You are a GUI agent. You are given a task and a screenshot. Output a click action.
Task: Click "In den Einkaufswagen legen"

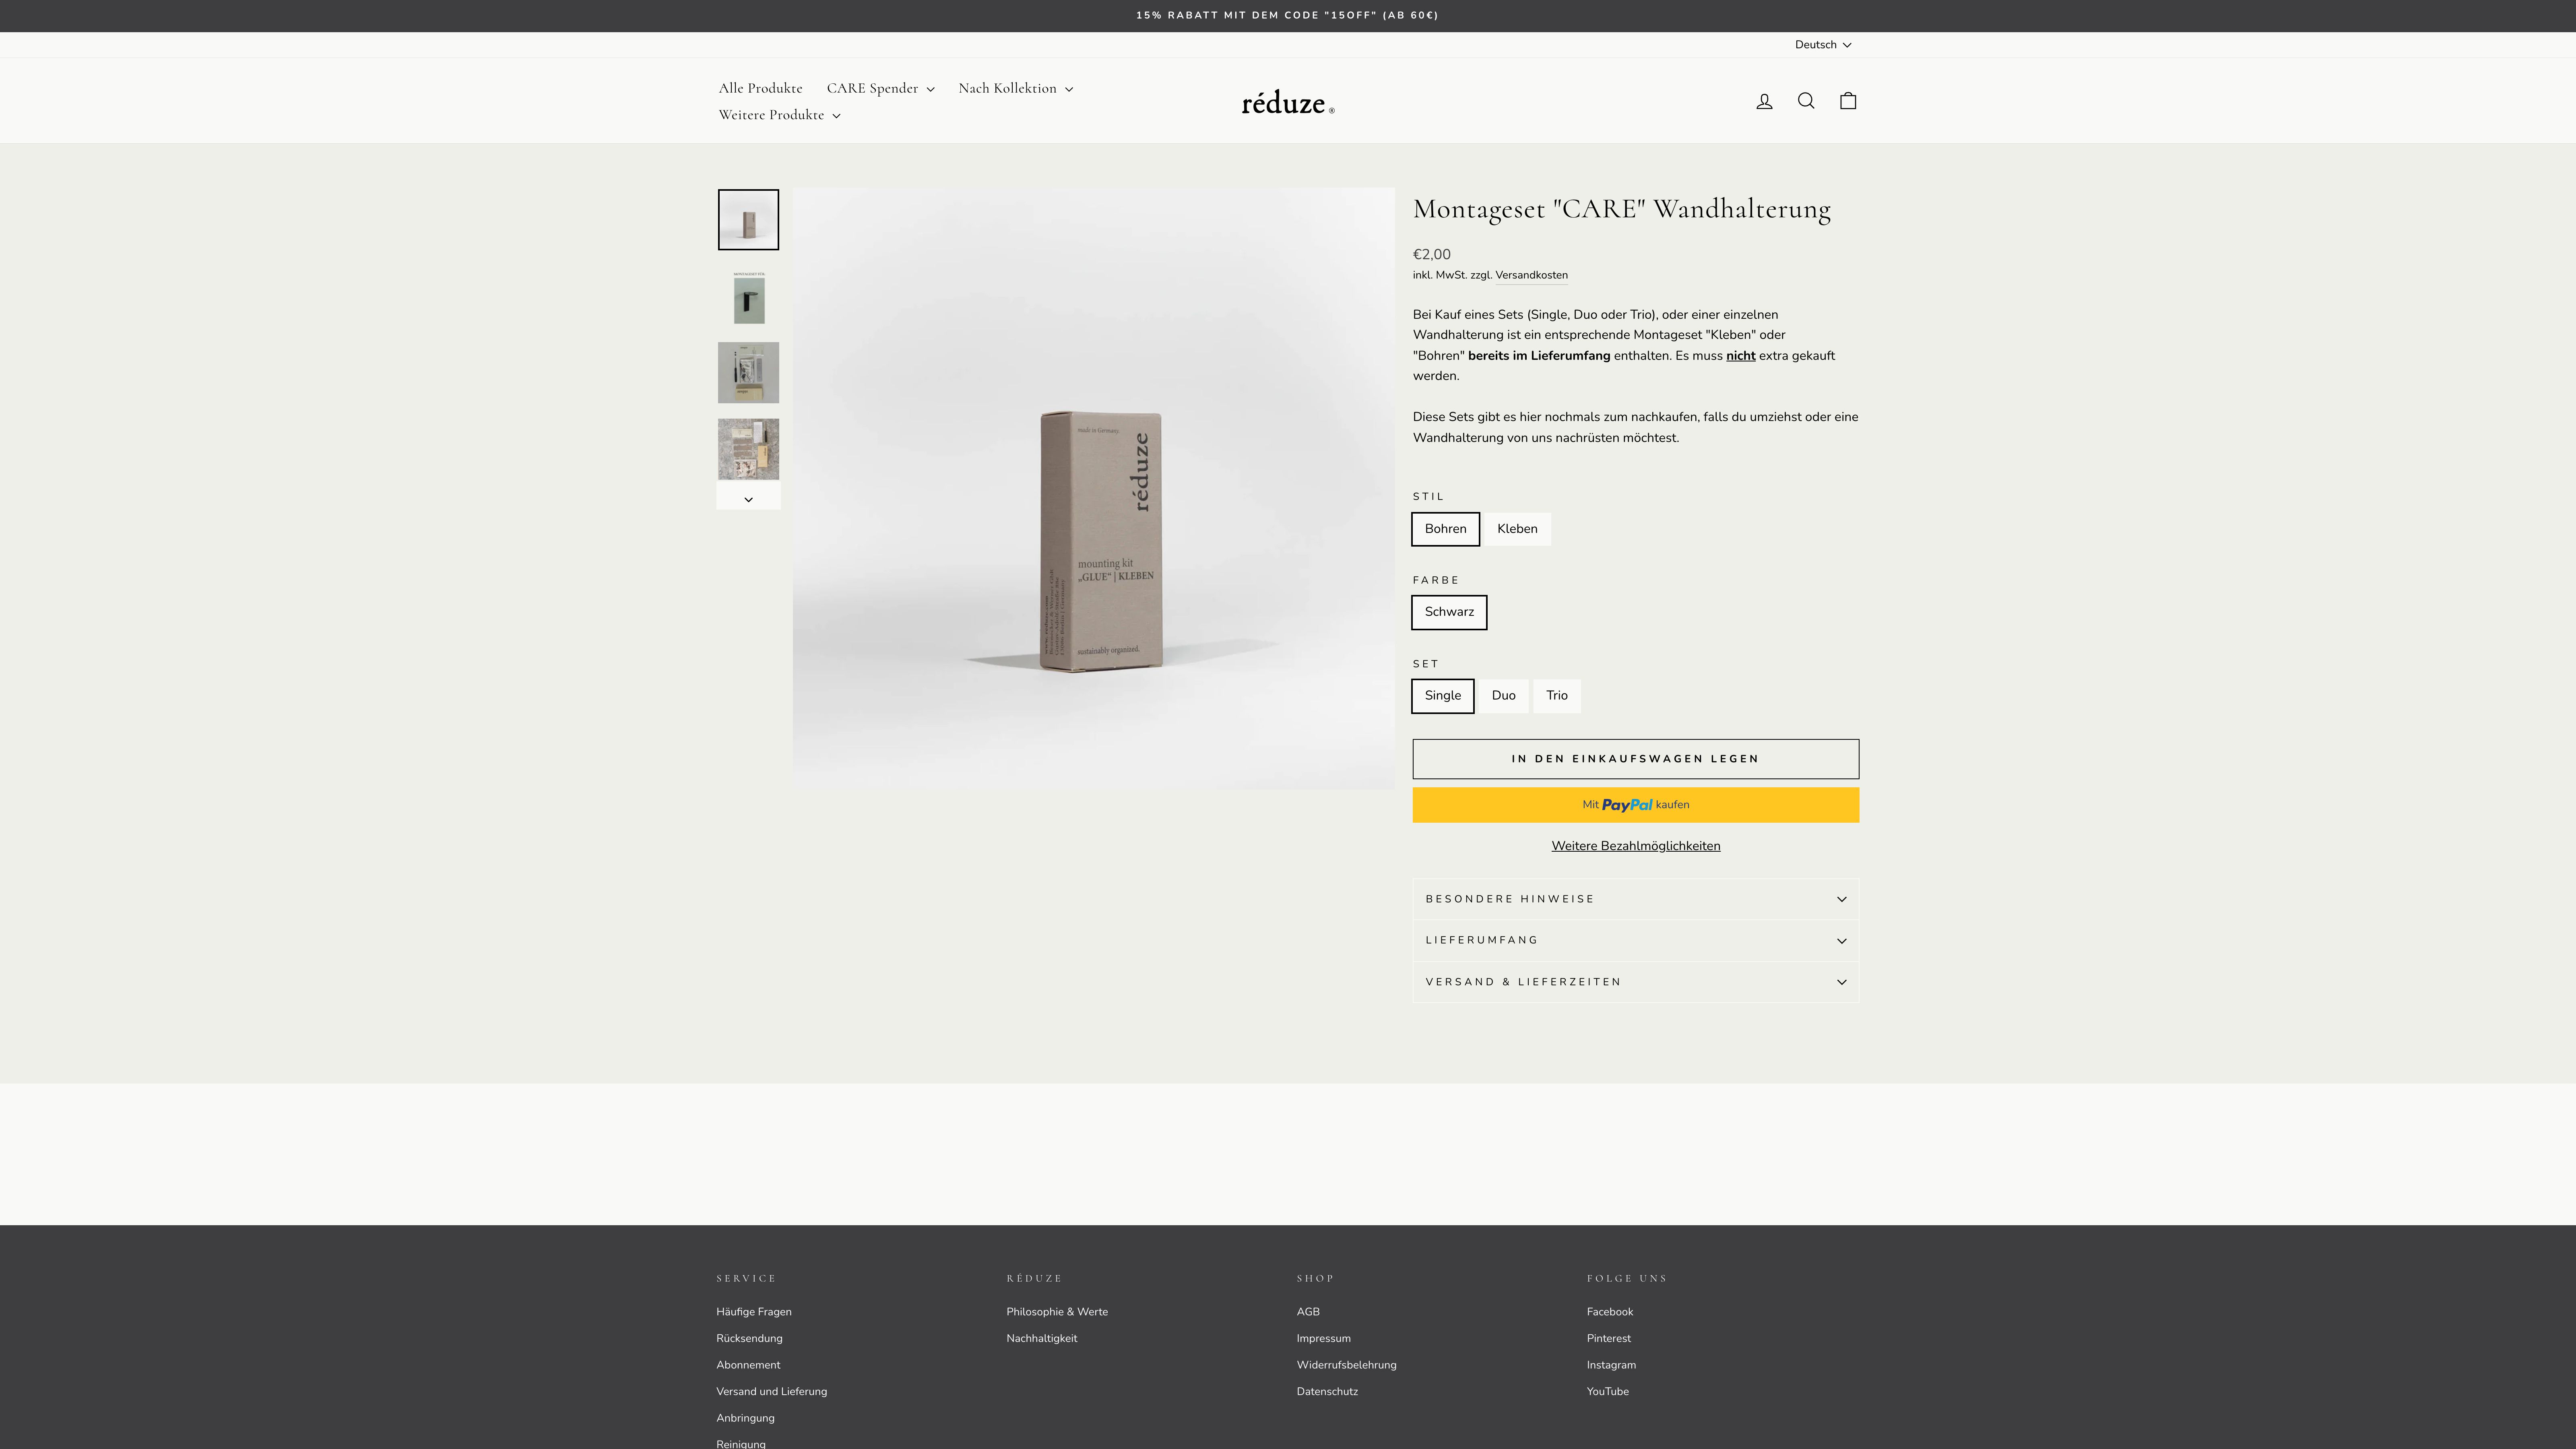(1634, 759)
